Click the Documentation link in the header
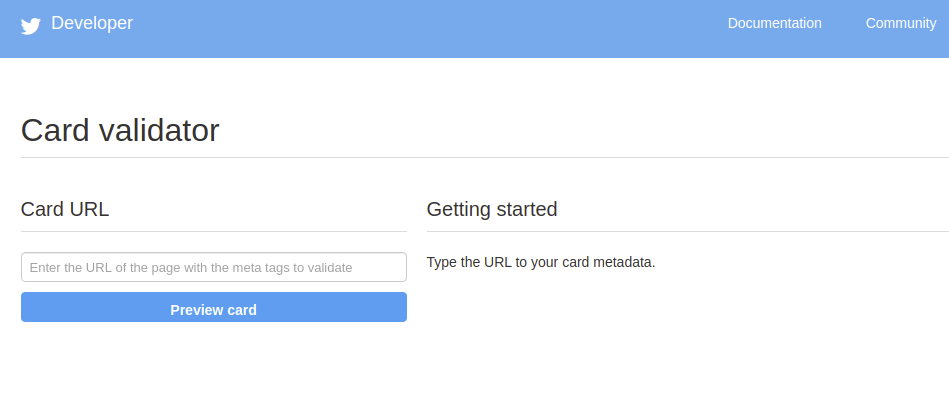 click(x=774, y=23)
